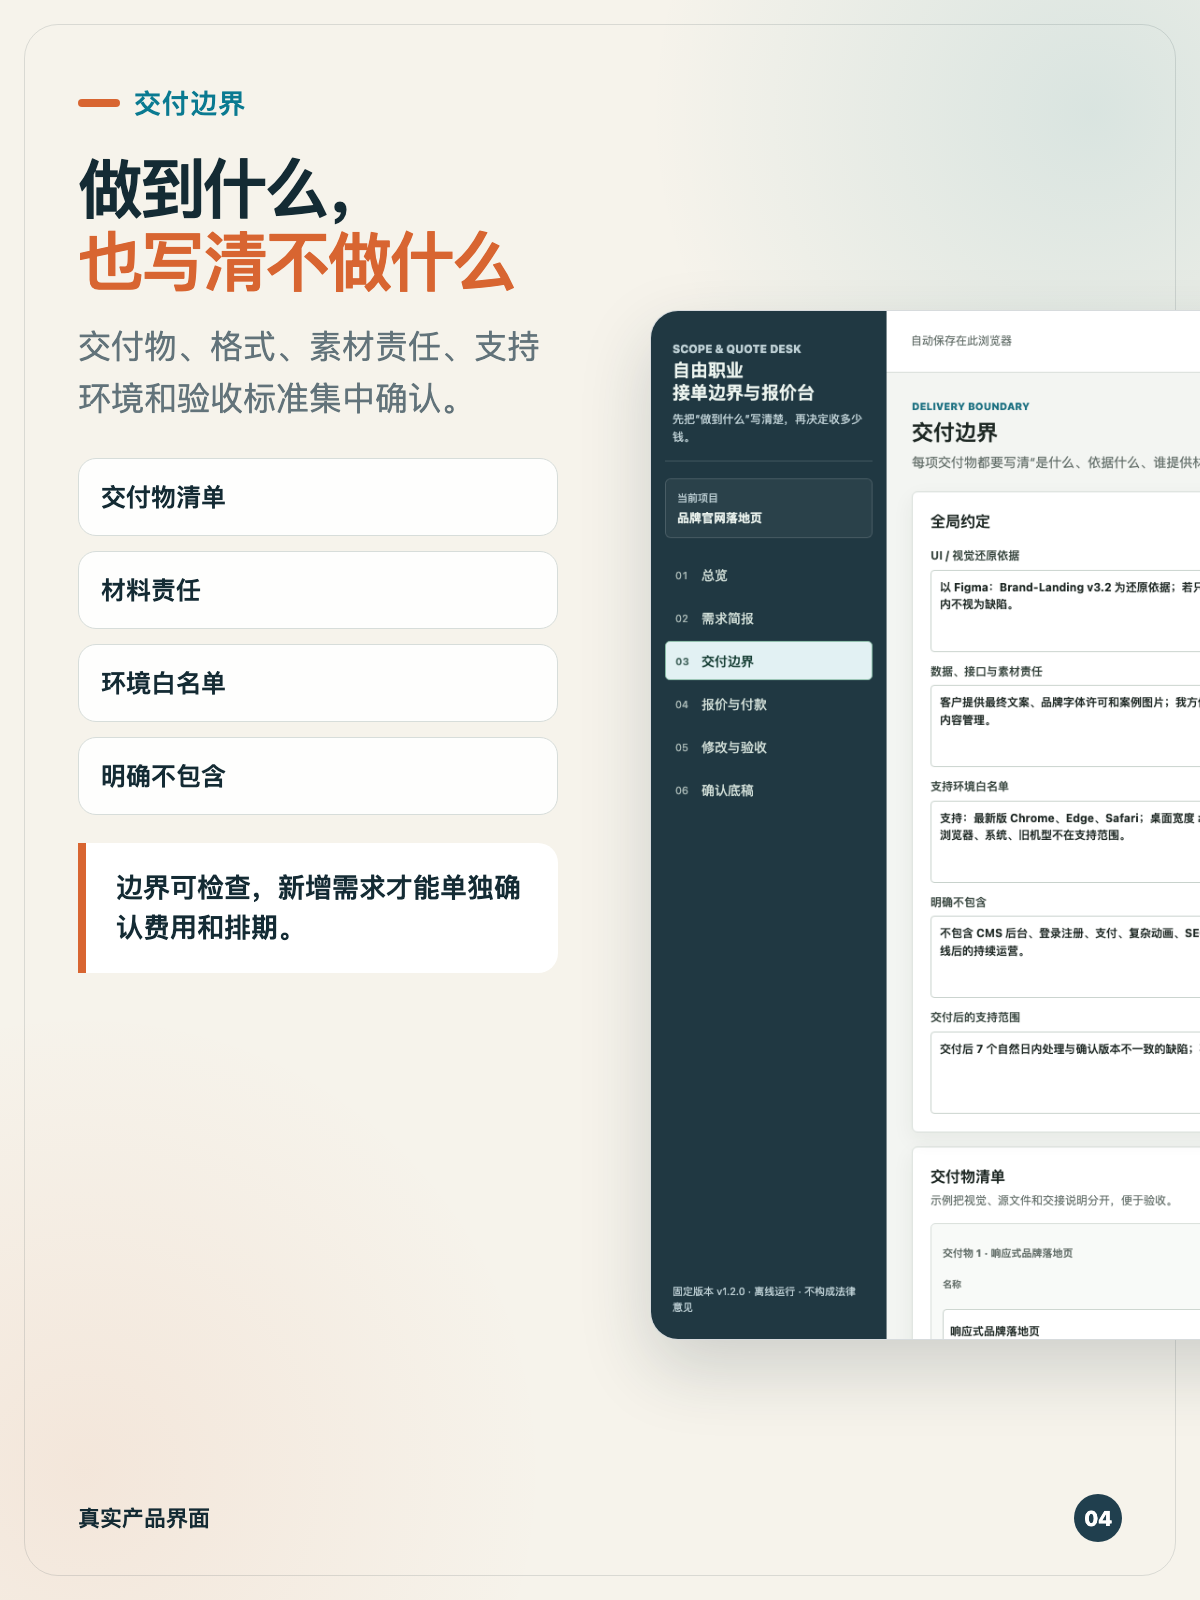The image size is (1200, 1600).
Task: Click the SCOPE & QUOTE DESK label
Action: (736, 349)
